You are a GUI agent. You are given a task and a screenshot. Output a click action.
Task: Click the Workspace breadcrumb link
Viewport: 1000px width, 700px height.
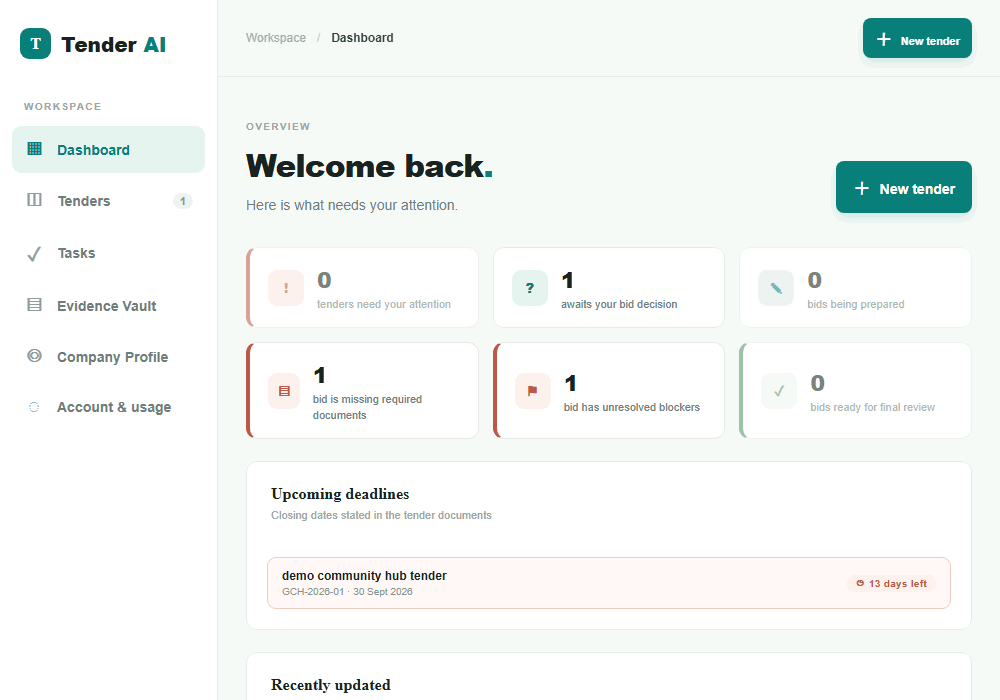(276, 38)
